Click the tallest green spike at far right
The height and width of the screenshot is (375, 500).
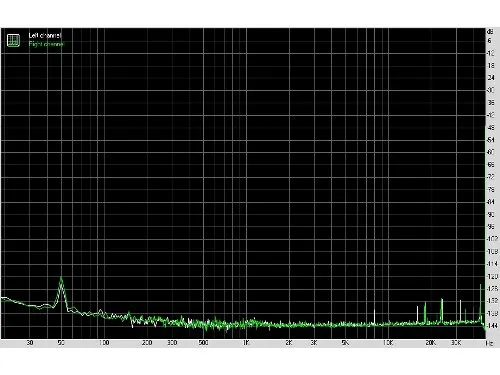pyautogui.click(x=480, y=285)
